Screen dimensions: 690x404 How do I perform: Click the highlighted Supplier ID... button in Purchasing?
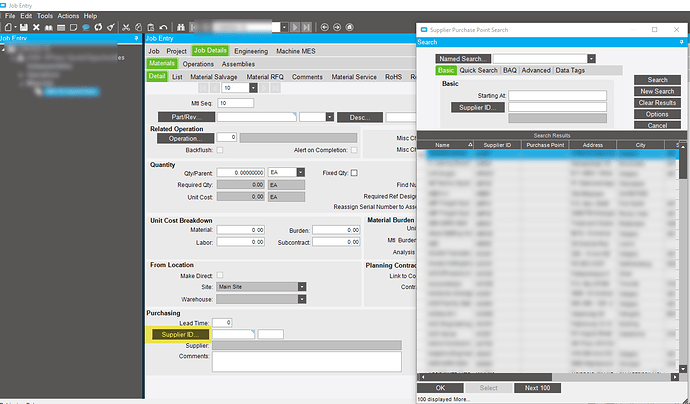180,334
